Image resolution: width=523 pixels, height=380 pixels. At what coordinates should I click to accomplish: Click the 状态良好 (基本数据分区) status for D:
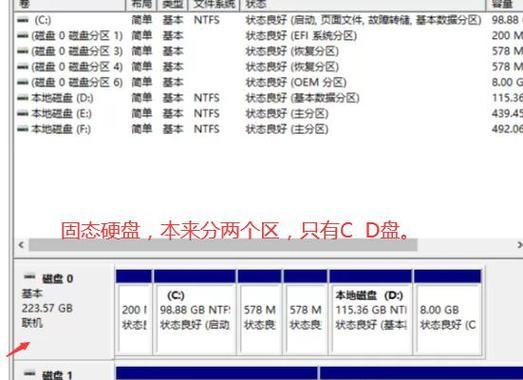click(x=302, y=98)
